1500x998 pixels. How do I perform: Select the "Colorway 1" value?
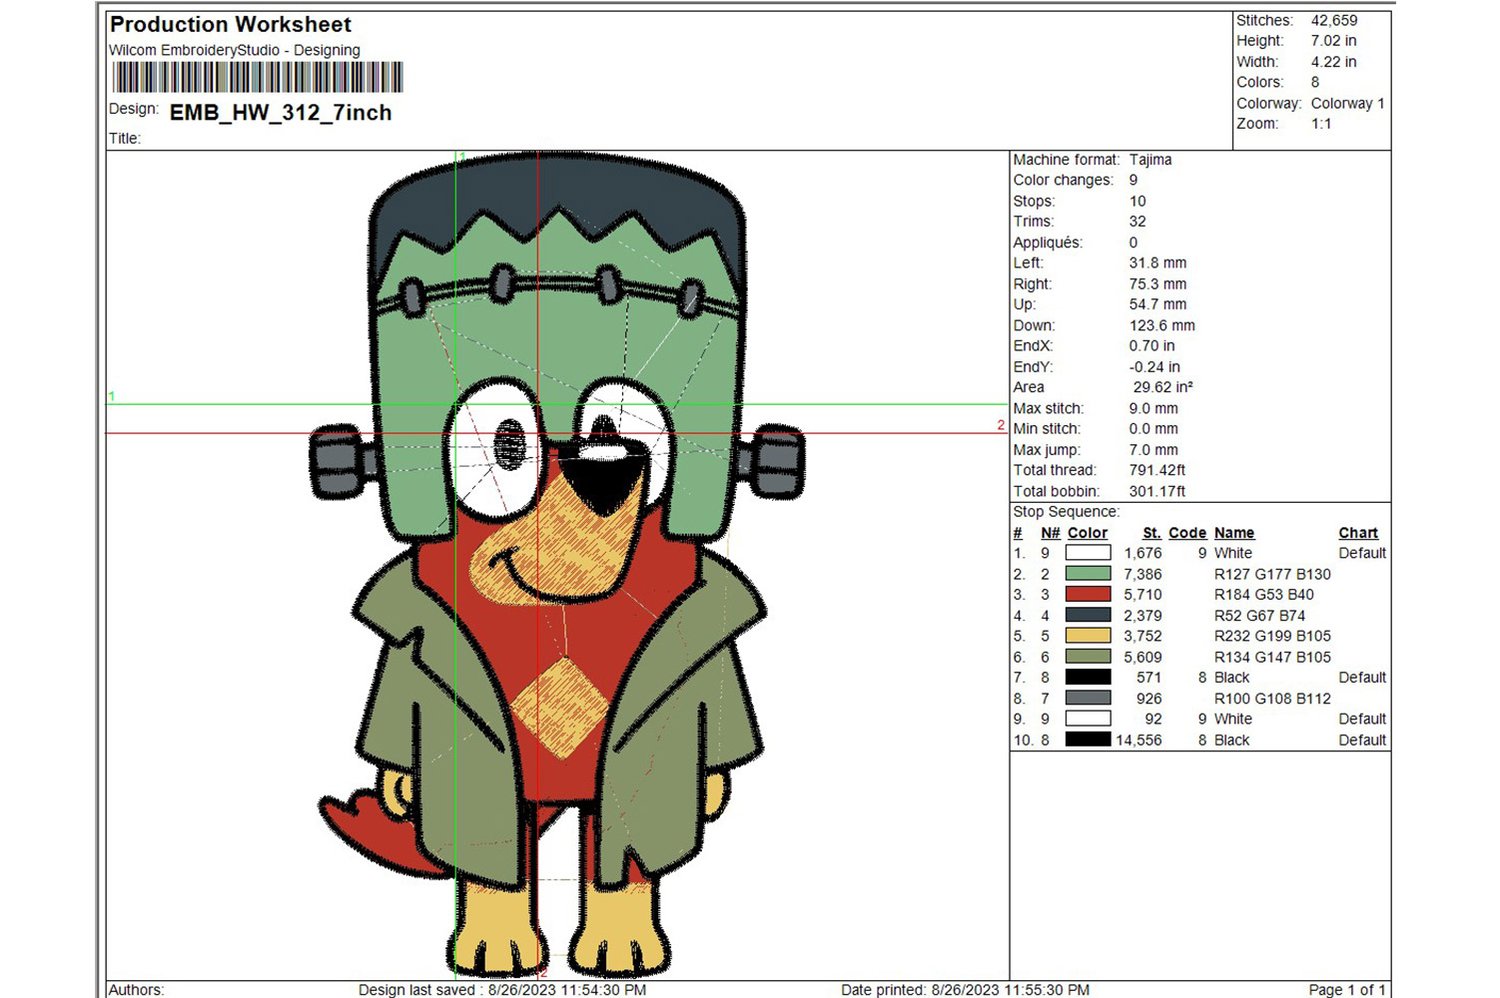point(1348,103)
